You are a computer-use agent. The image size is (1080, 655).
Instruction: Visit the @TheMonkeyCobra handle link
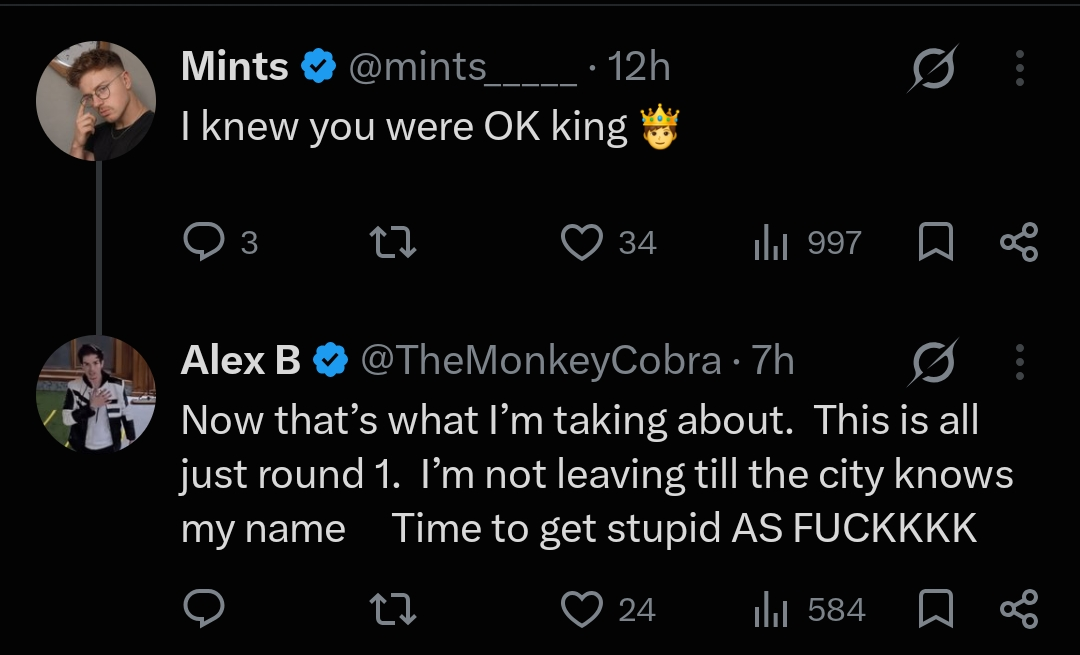coord(541,360)
